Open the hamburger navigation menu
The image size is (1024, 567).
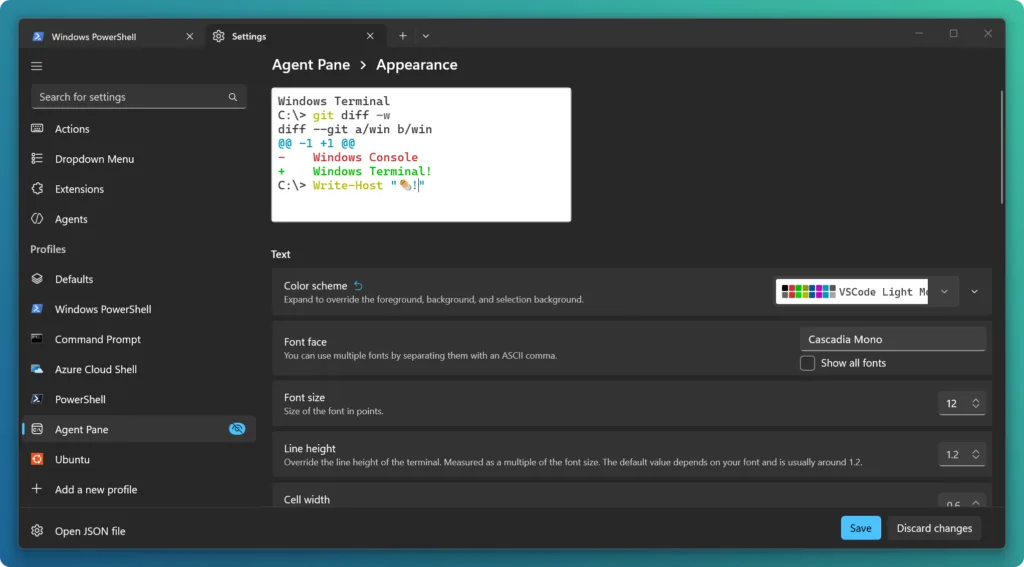[x=37, y=66]
